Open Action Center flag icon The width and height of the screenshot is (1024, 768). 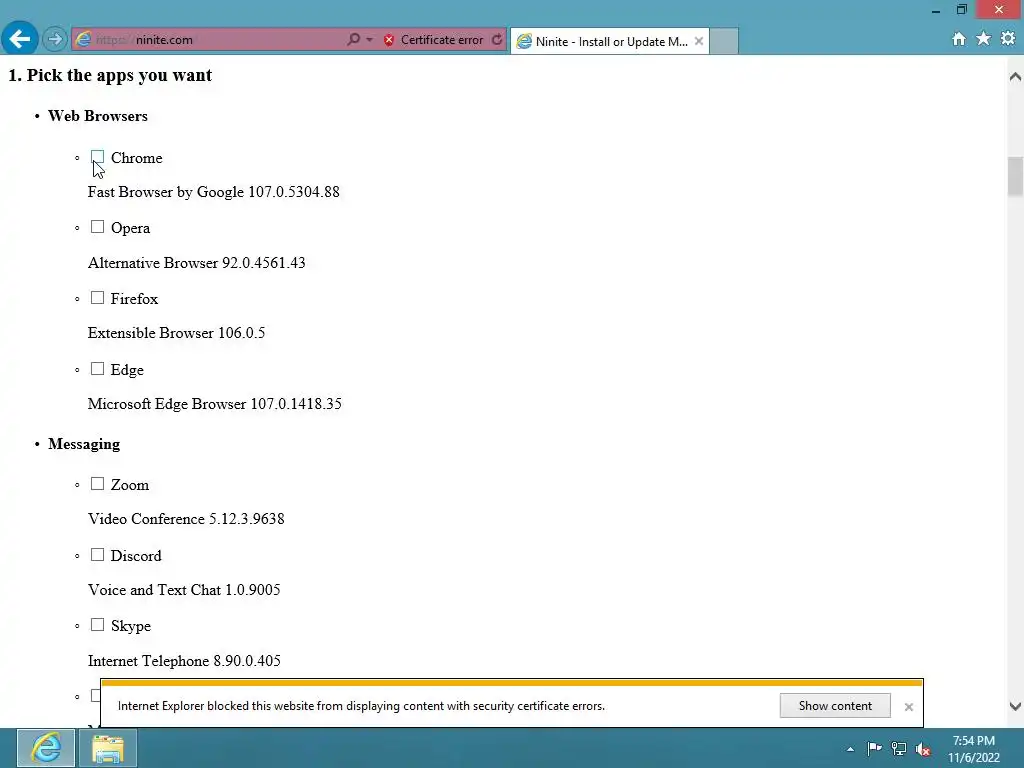pyautogui.click(x=874, y=748)
